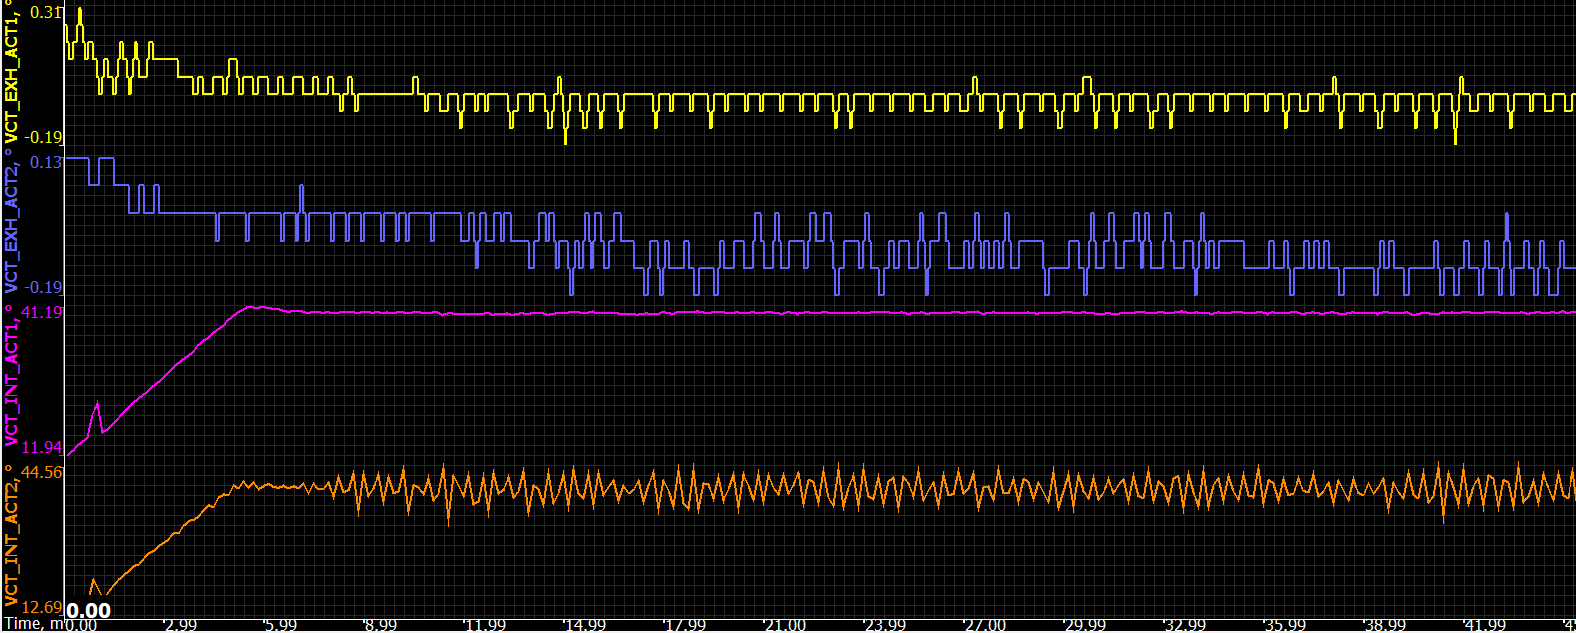Click the 2.99 time axis tick label
This screenshot has height=633, width=1576.
click(x=180, y=625)
